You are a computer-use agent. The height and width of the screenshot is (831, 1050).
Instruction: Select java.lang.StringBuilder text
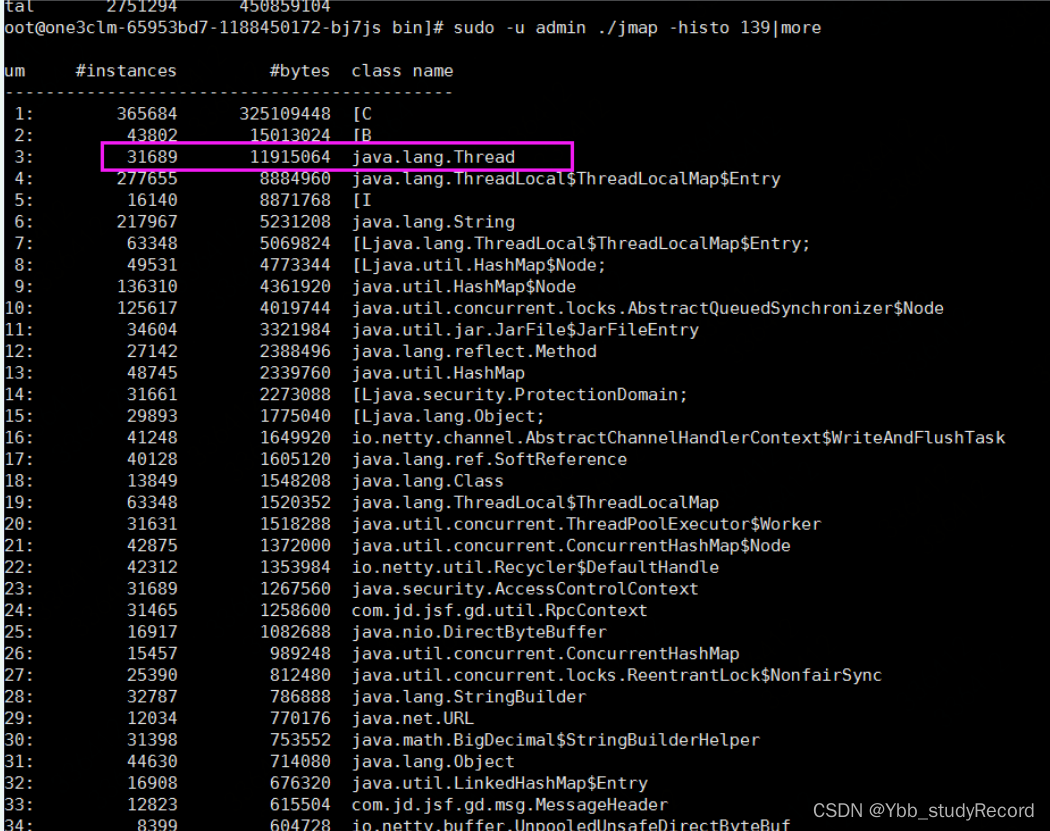[x=469, y=697]
